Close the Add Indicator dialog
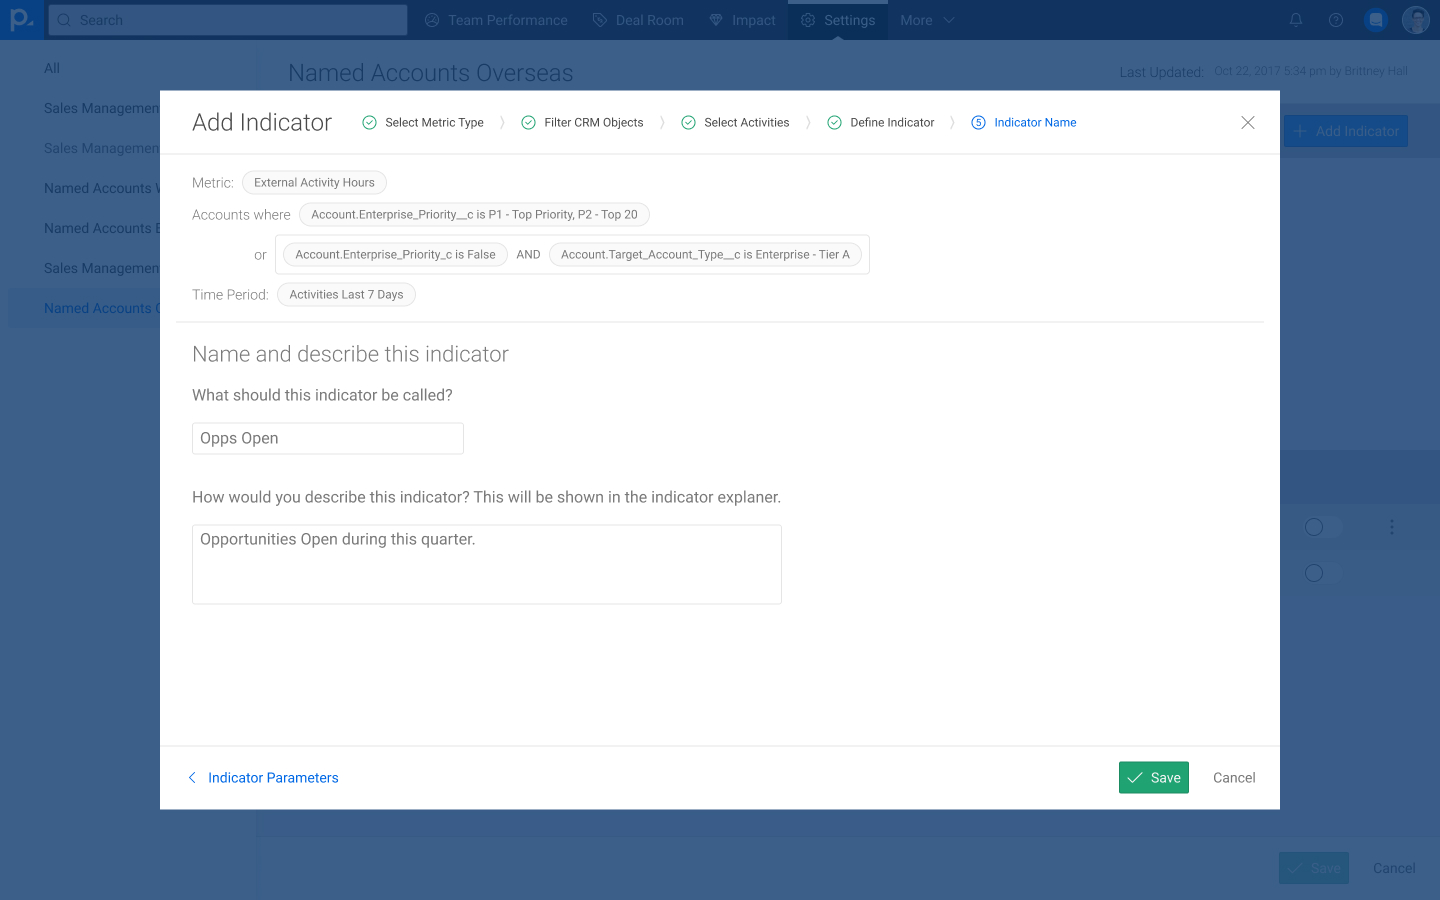Viewport: 1440px width, 900px height. pos(1248,122)
